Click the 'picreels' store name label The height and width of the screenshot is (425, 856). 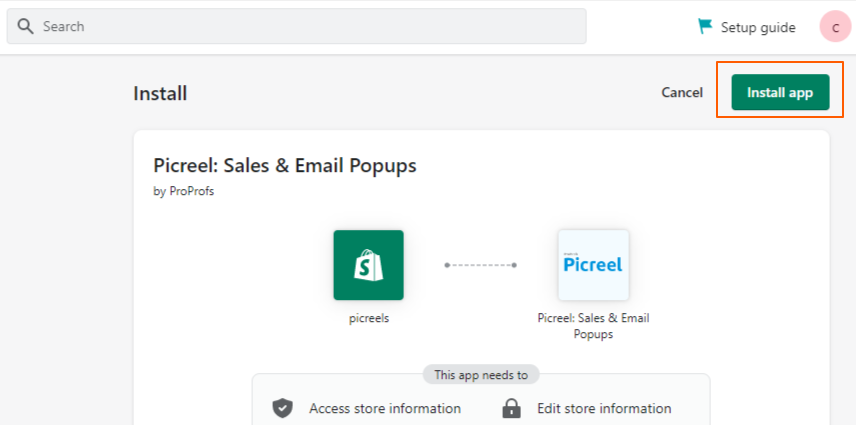click(x=369, y=318)
